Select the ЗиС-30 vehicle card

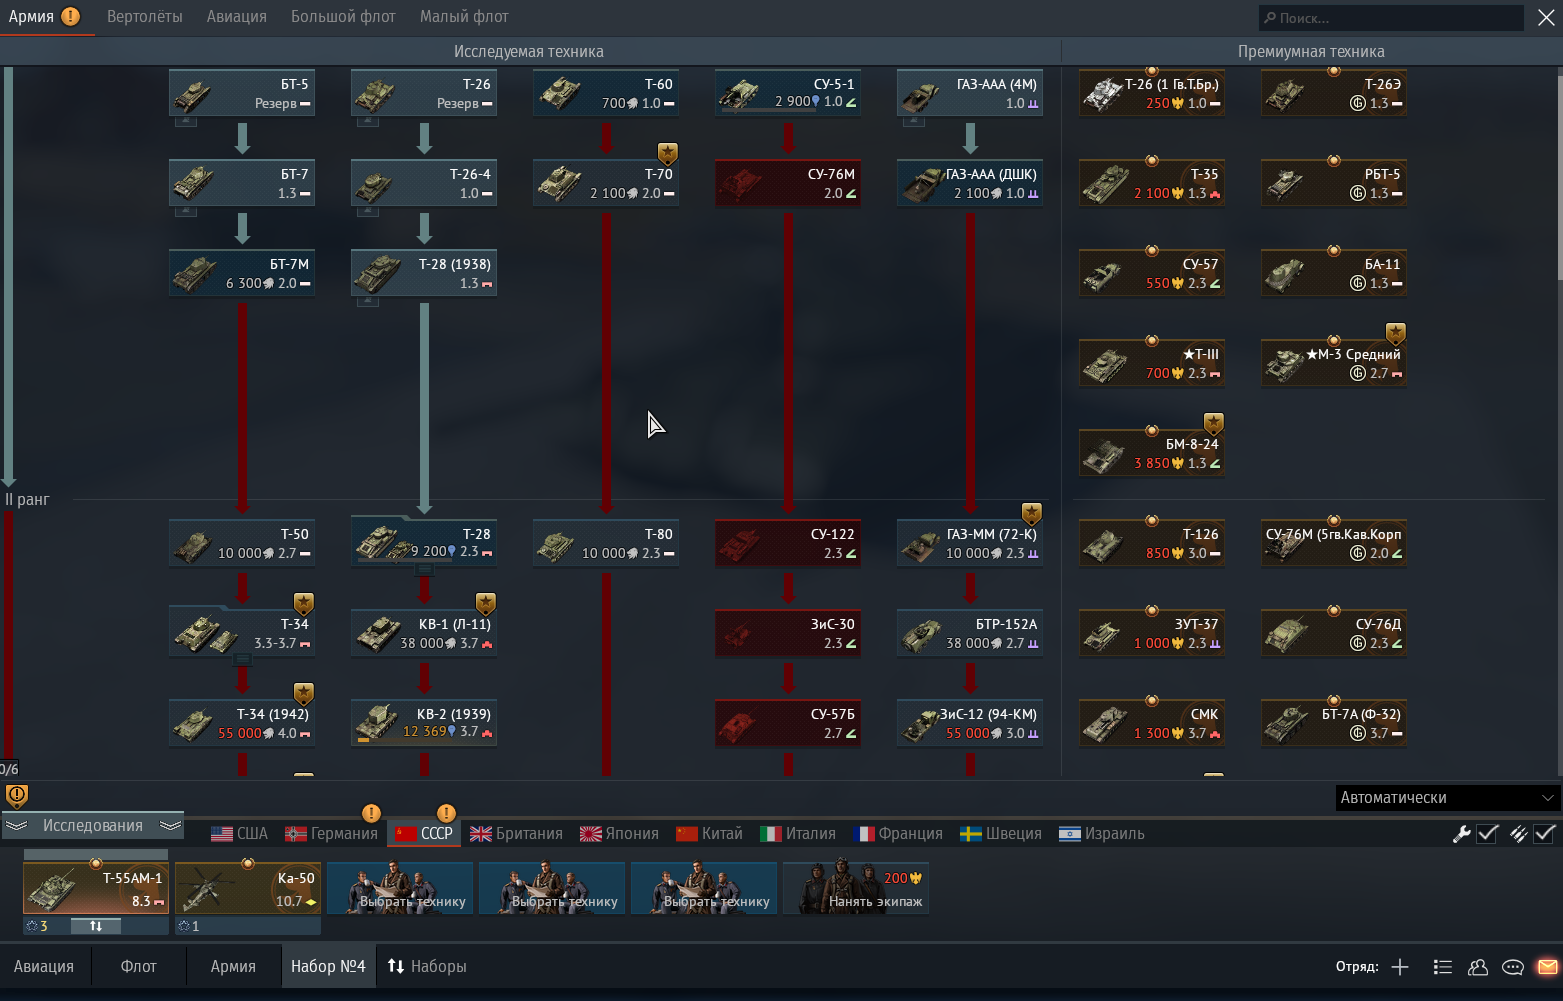(x=788, y=633)
